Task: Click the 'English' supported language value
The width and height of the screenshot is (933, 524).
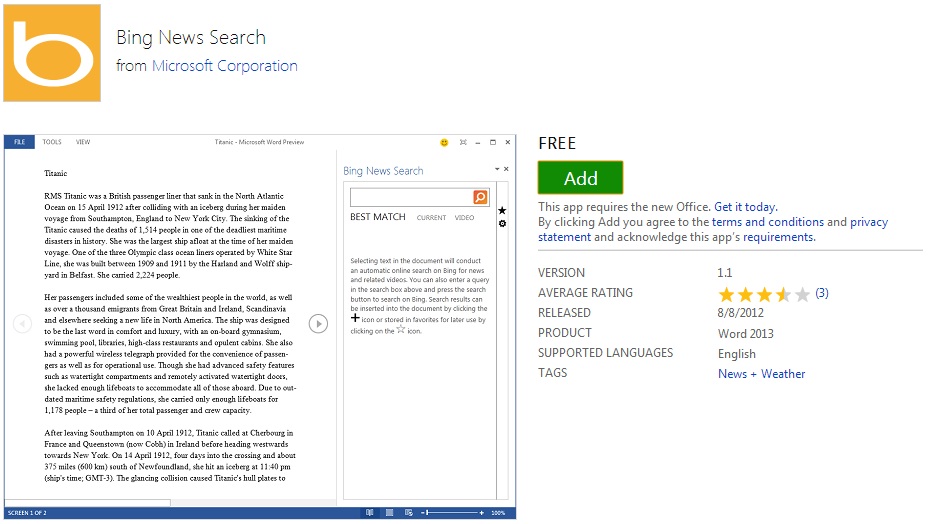Action: coord(737,354)
